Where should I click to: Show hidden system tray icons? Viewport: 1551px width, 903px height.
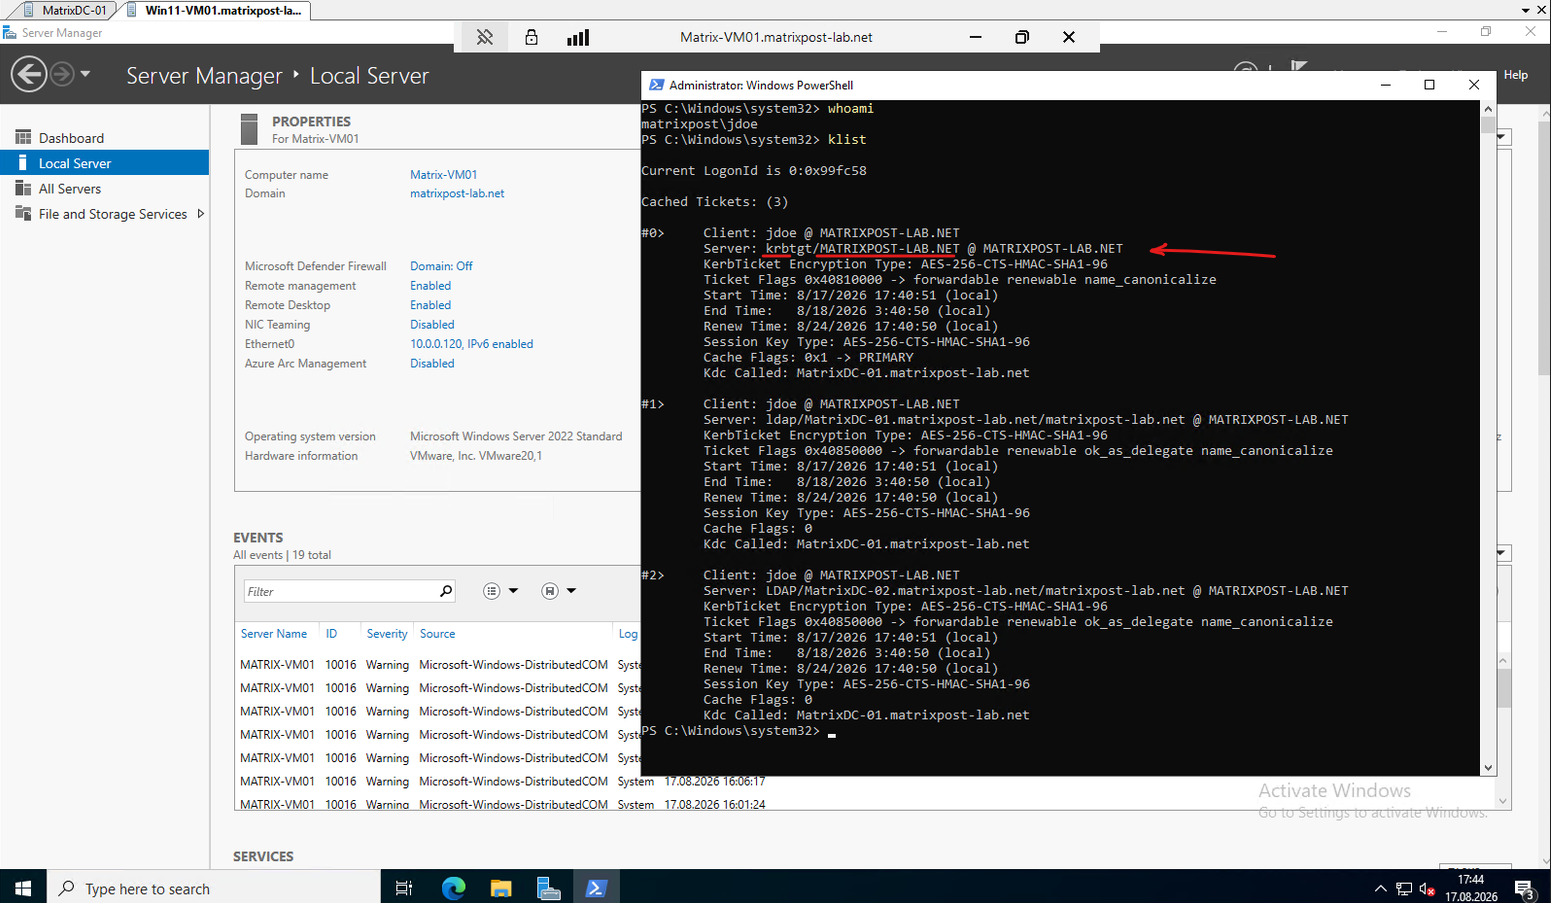[1380, 888]
